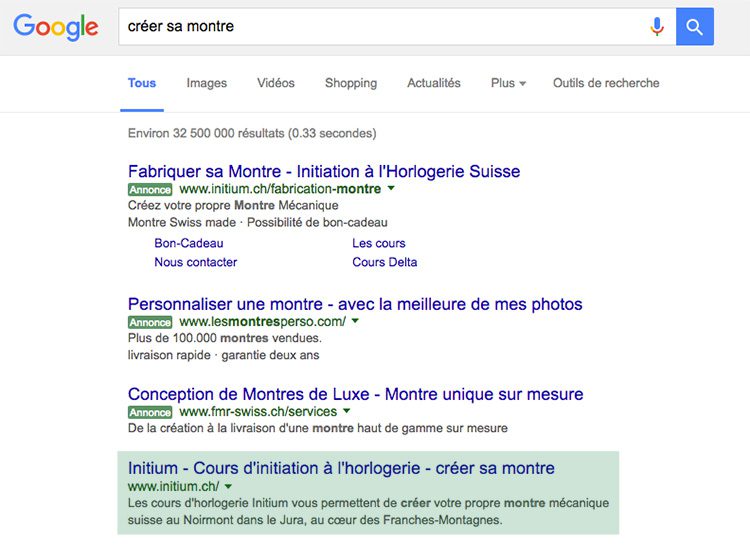Click the Annonce badge on fmr-swiss ad
The image size is (750, 545).
tap(150, 412)
